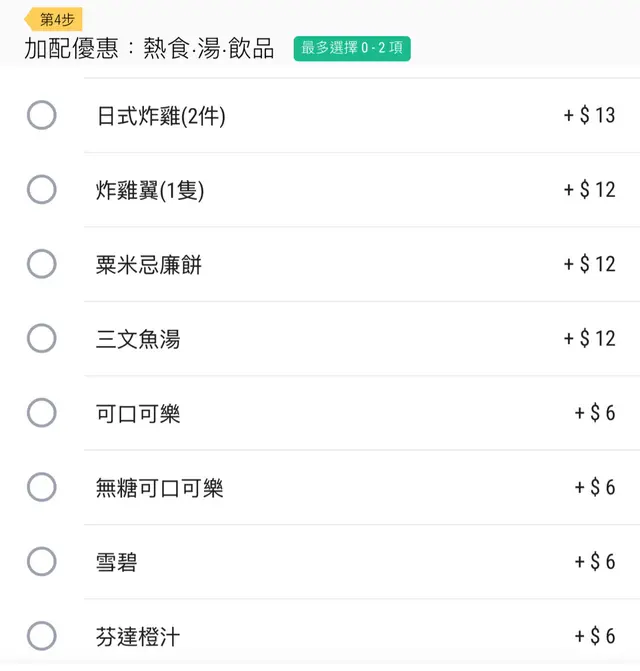640x671 pixels.
Task: Click the 第4步 step tag
Action: pyautogui.click(x=56, y=19)
